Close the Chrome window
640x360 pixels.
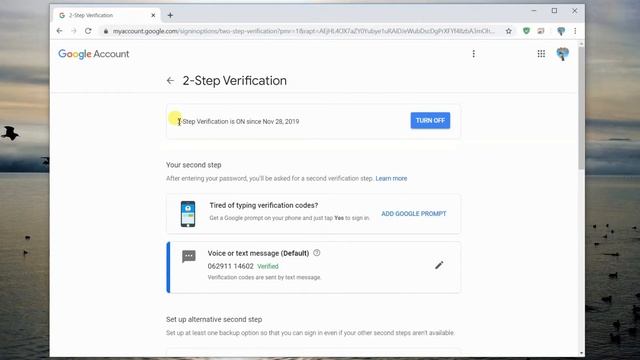coord(574,11)
